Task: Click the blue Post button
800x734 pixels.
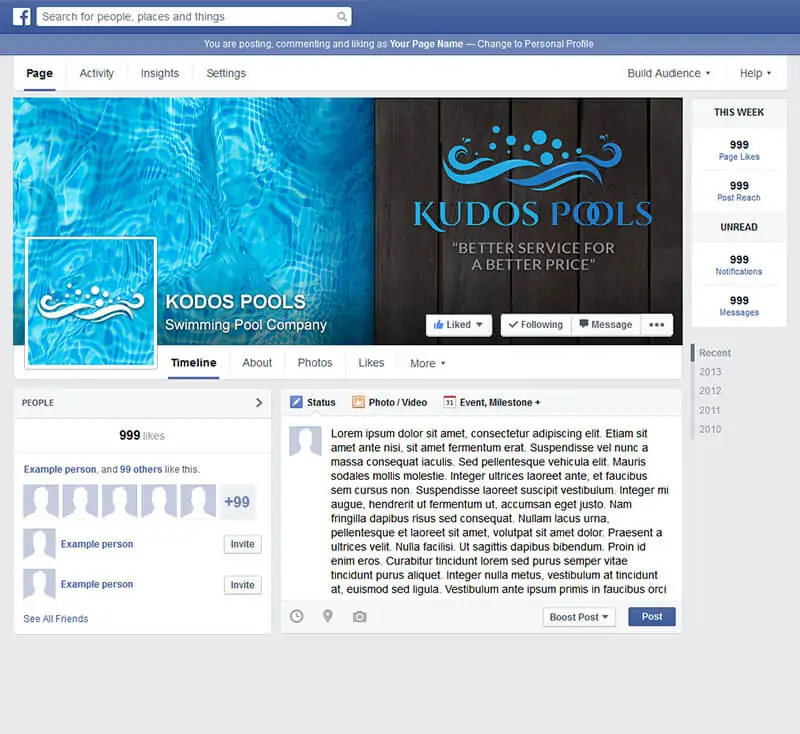Action: pos(652,617)
